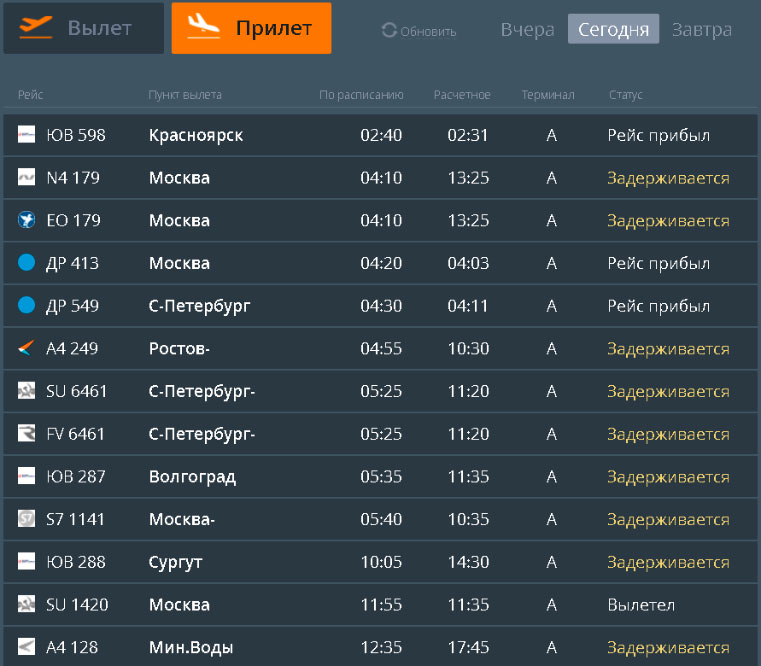The image size is (761, 666).
Task: Click blue circle icon for ДР 413
Action: pyautogui.click(x=27, y=263)
